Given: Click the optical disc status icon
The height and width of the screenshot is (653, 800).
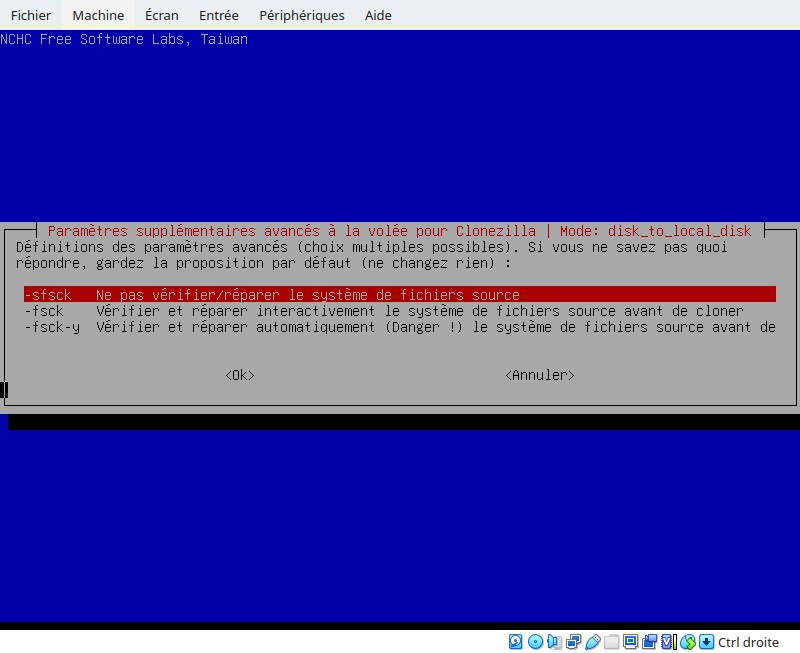Looking at the screenshot, I should pos(535,641).
